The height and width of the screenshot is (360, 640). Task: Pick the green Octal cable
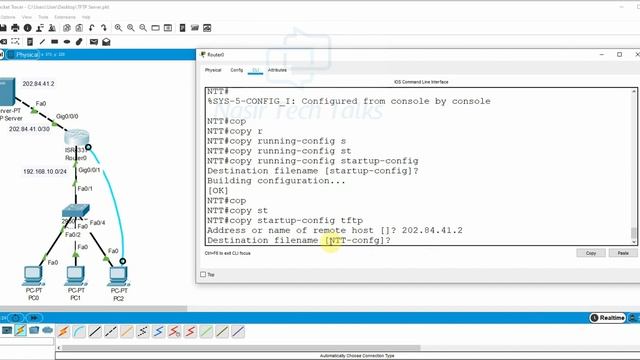tap(206, 331)
